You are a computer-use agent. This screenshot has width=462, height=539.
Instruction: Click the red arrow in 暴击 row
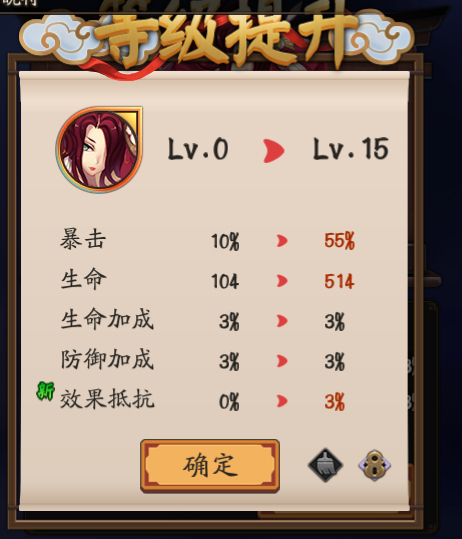[282, 241]
